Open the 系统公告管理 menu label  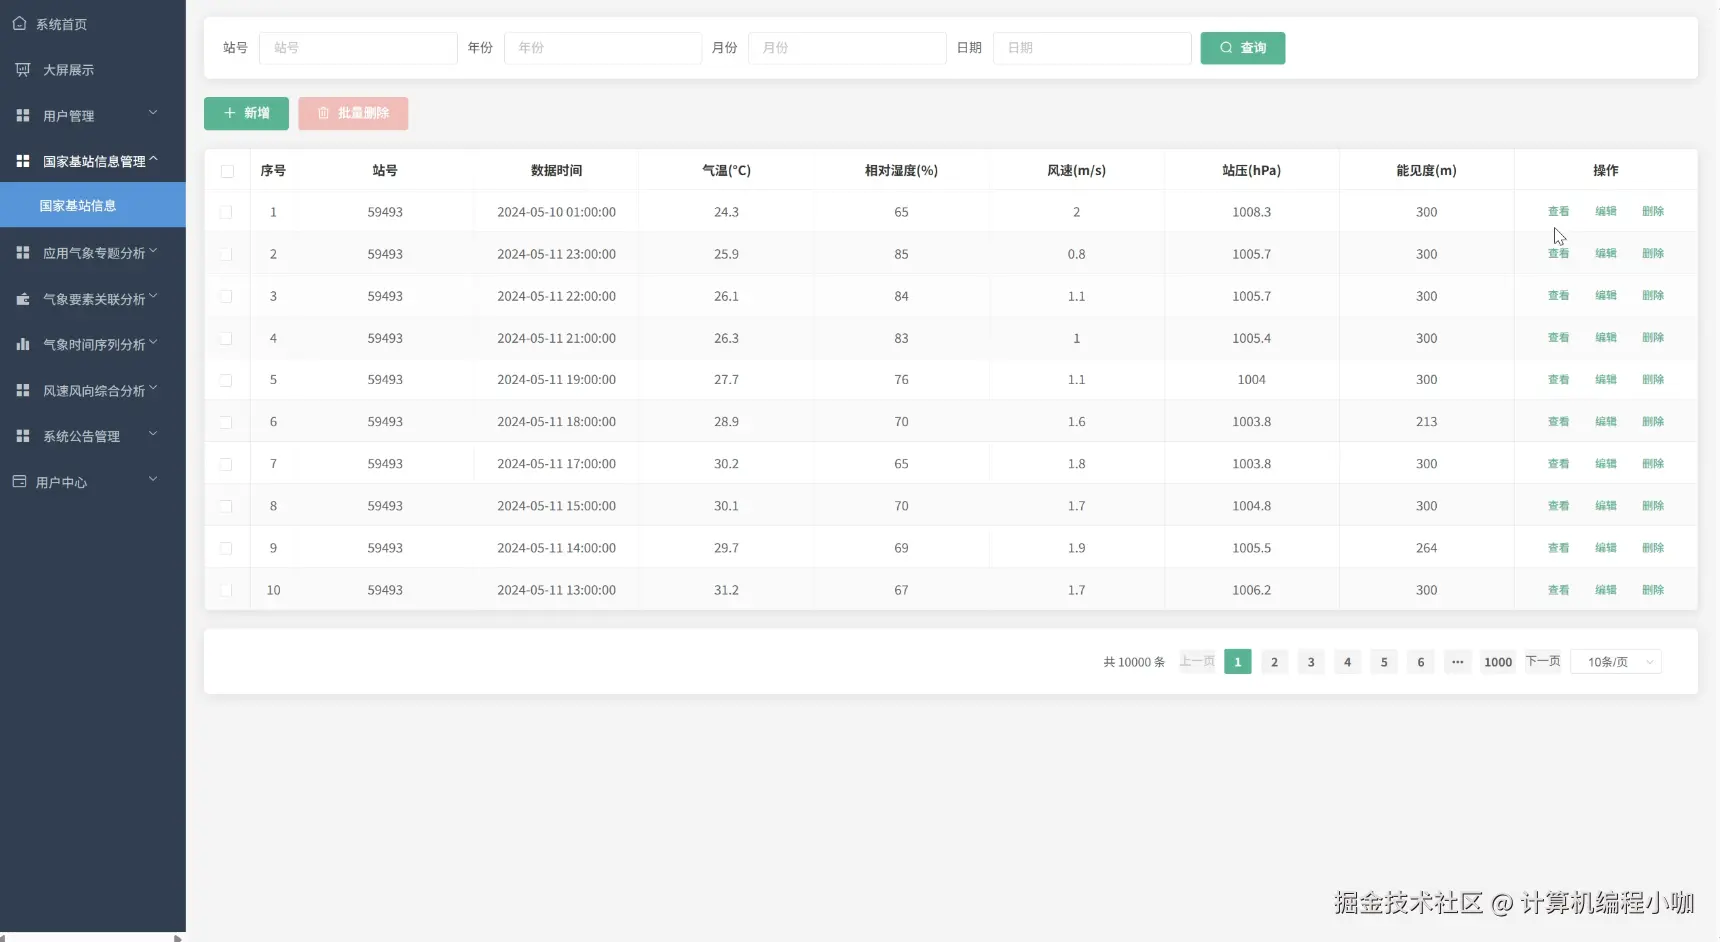(81, 436)
